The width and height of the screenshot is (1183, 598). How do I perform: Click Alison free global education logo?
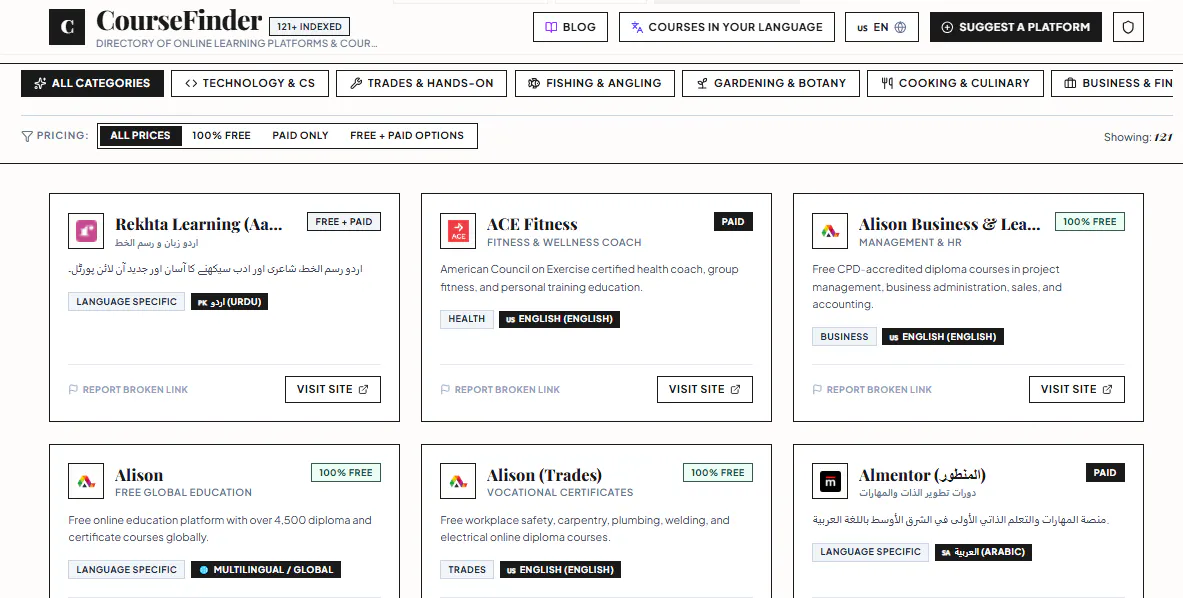click(x=86, y=481)
